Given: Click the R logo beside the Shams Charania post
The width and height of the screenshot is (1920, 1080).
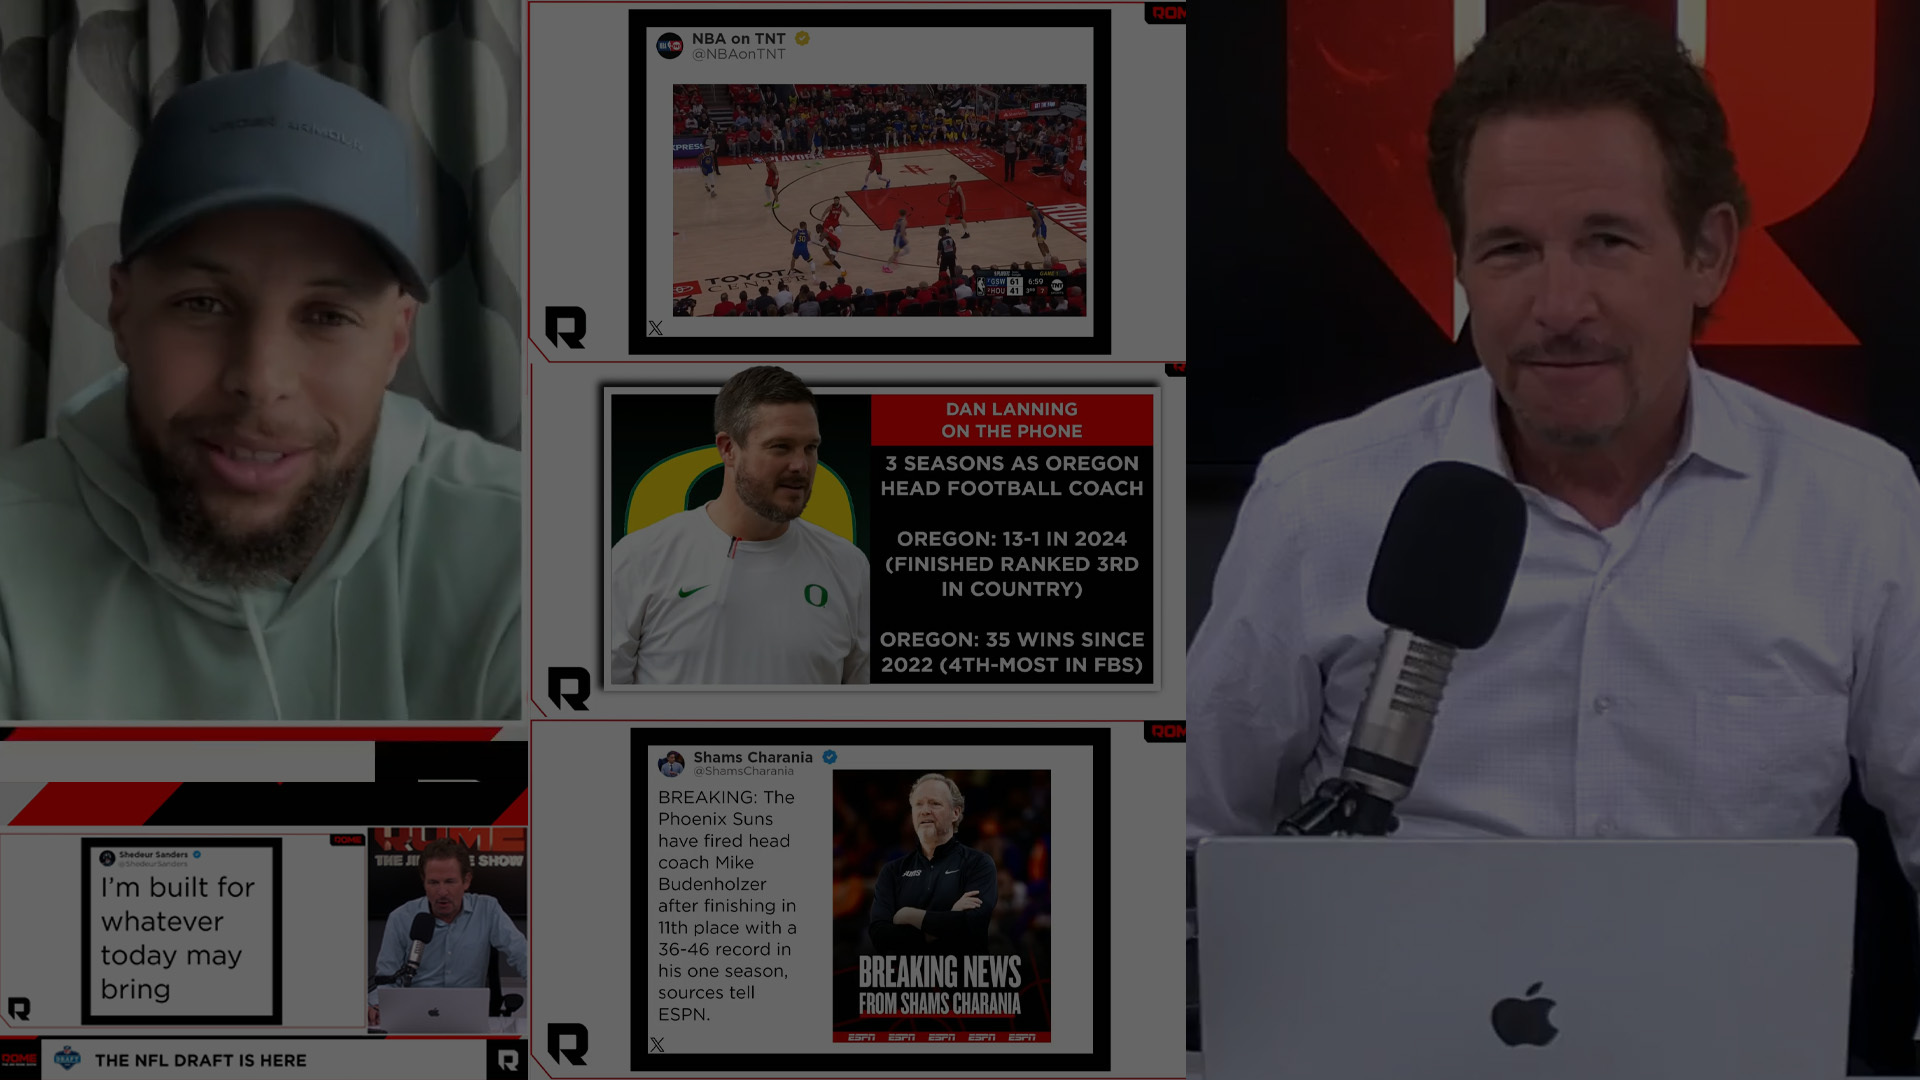Looking at the screenshot, I should pos(568,1044).
